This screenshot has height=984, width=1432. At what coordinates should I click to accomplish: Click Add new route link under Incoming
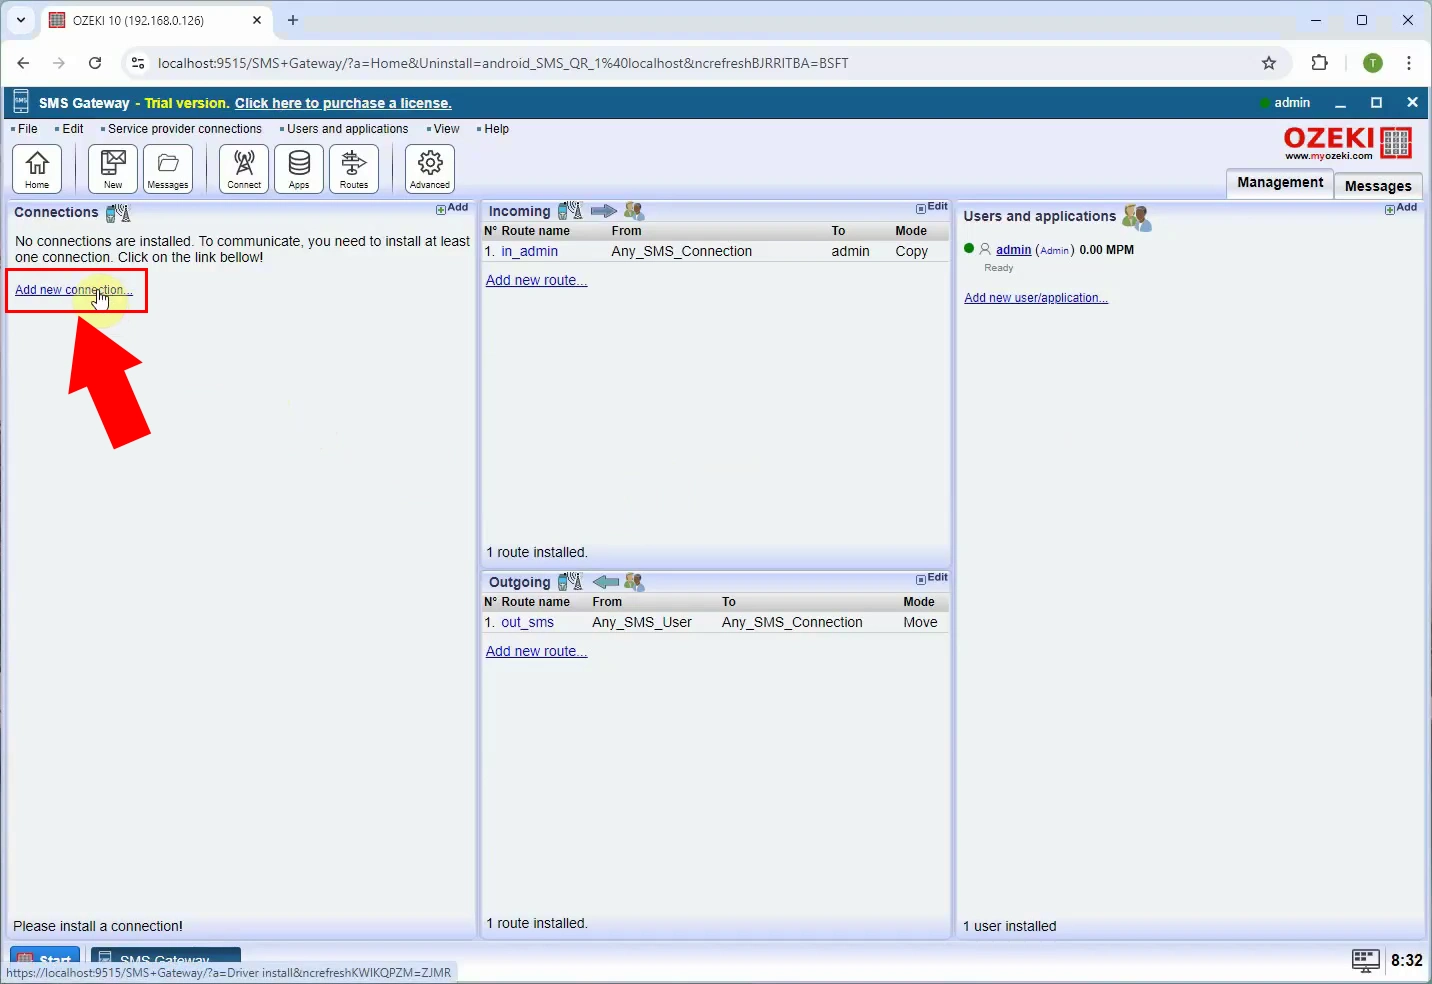pos(536,280)
